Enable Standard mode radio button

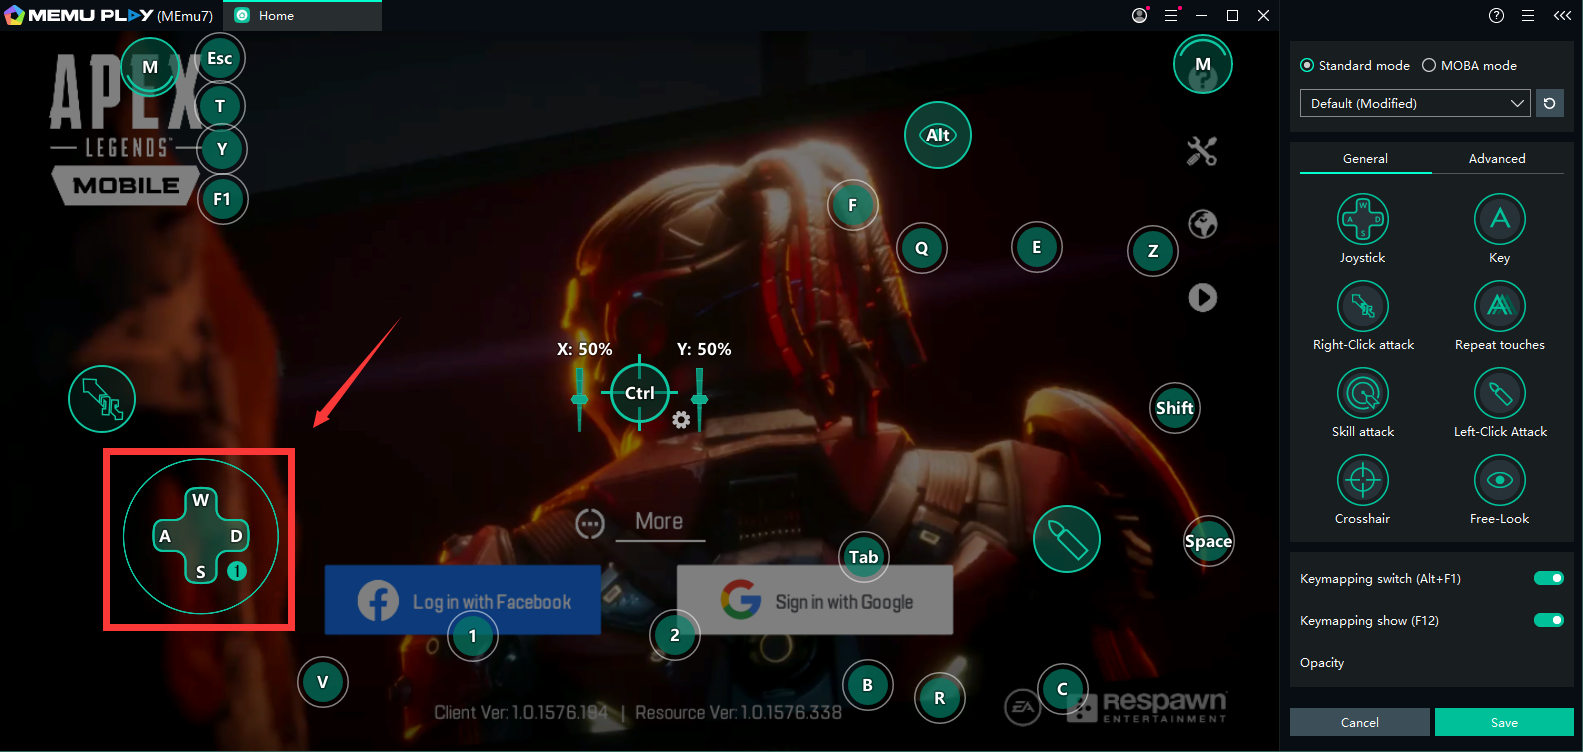[1307, 65]
